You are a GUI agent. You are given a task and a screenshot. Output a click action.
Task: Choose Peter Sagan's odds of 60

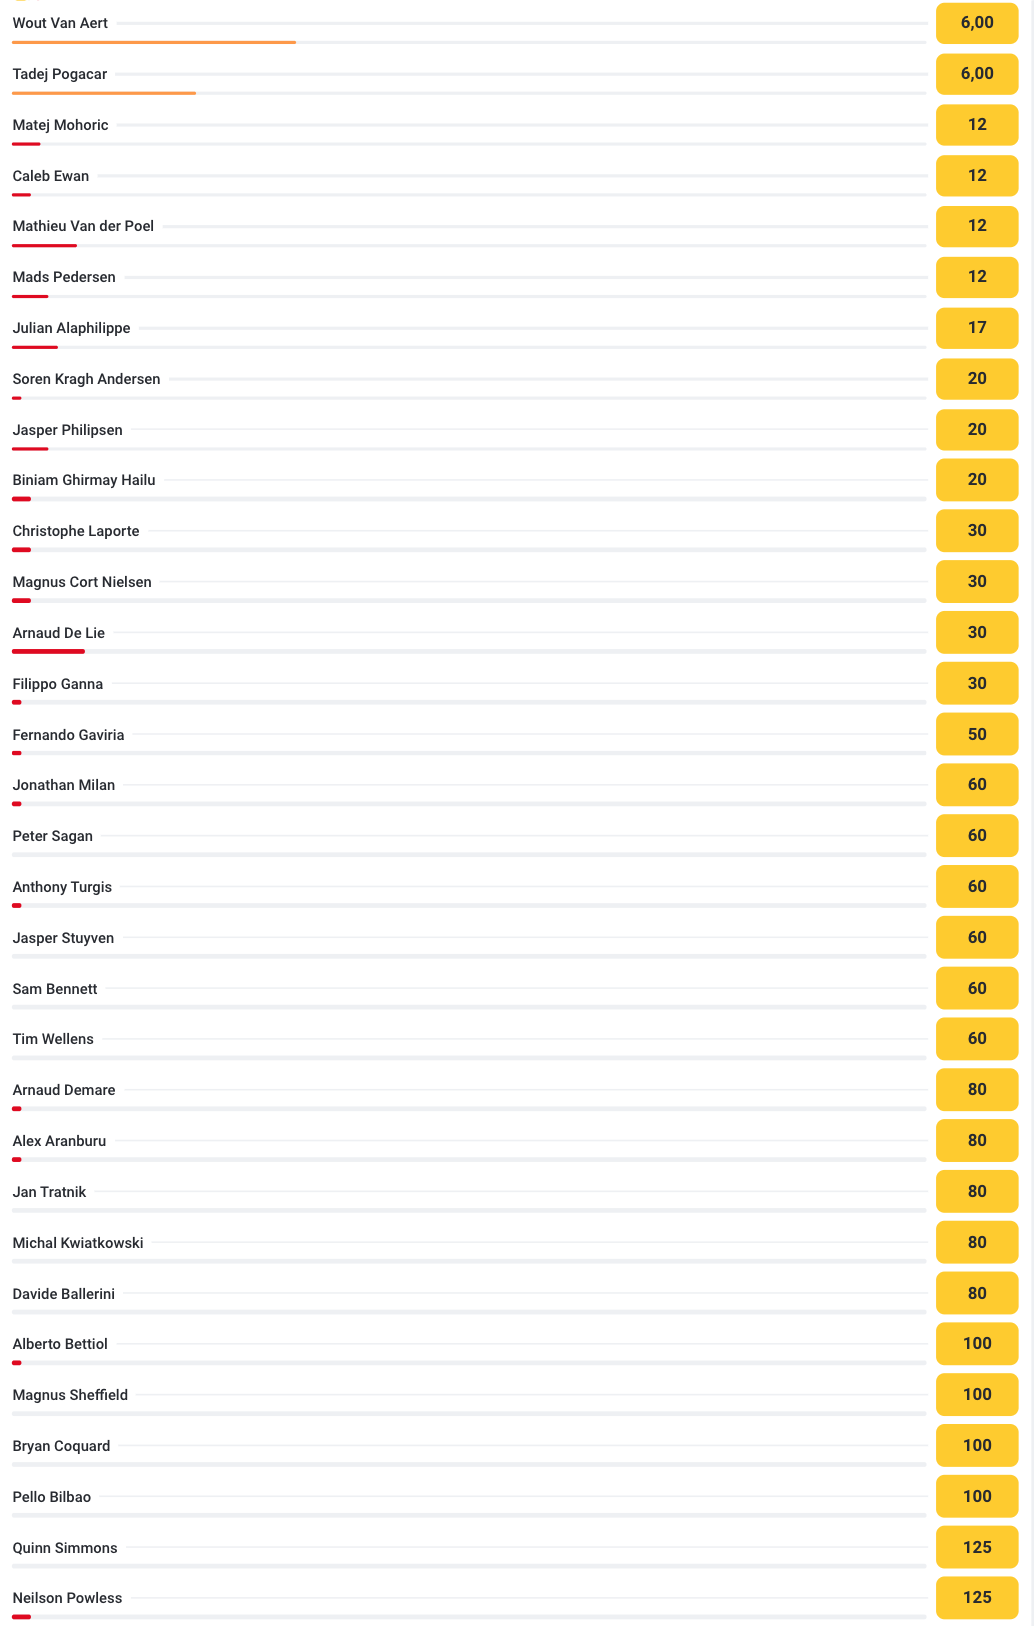tap(976, 836)
